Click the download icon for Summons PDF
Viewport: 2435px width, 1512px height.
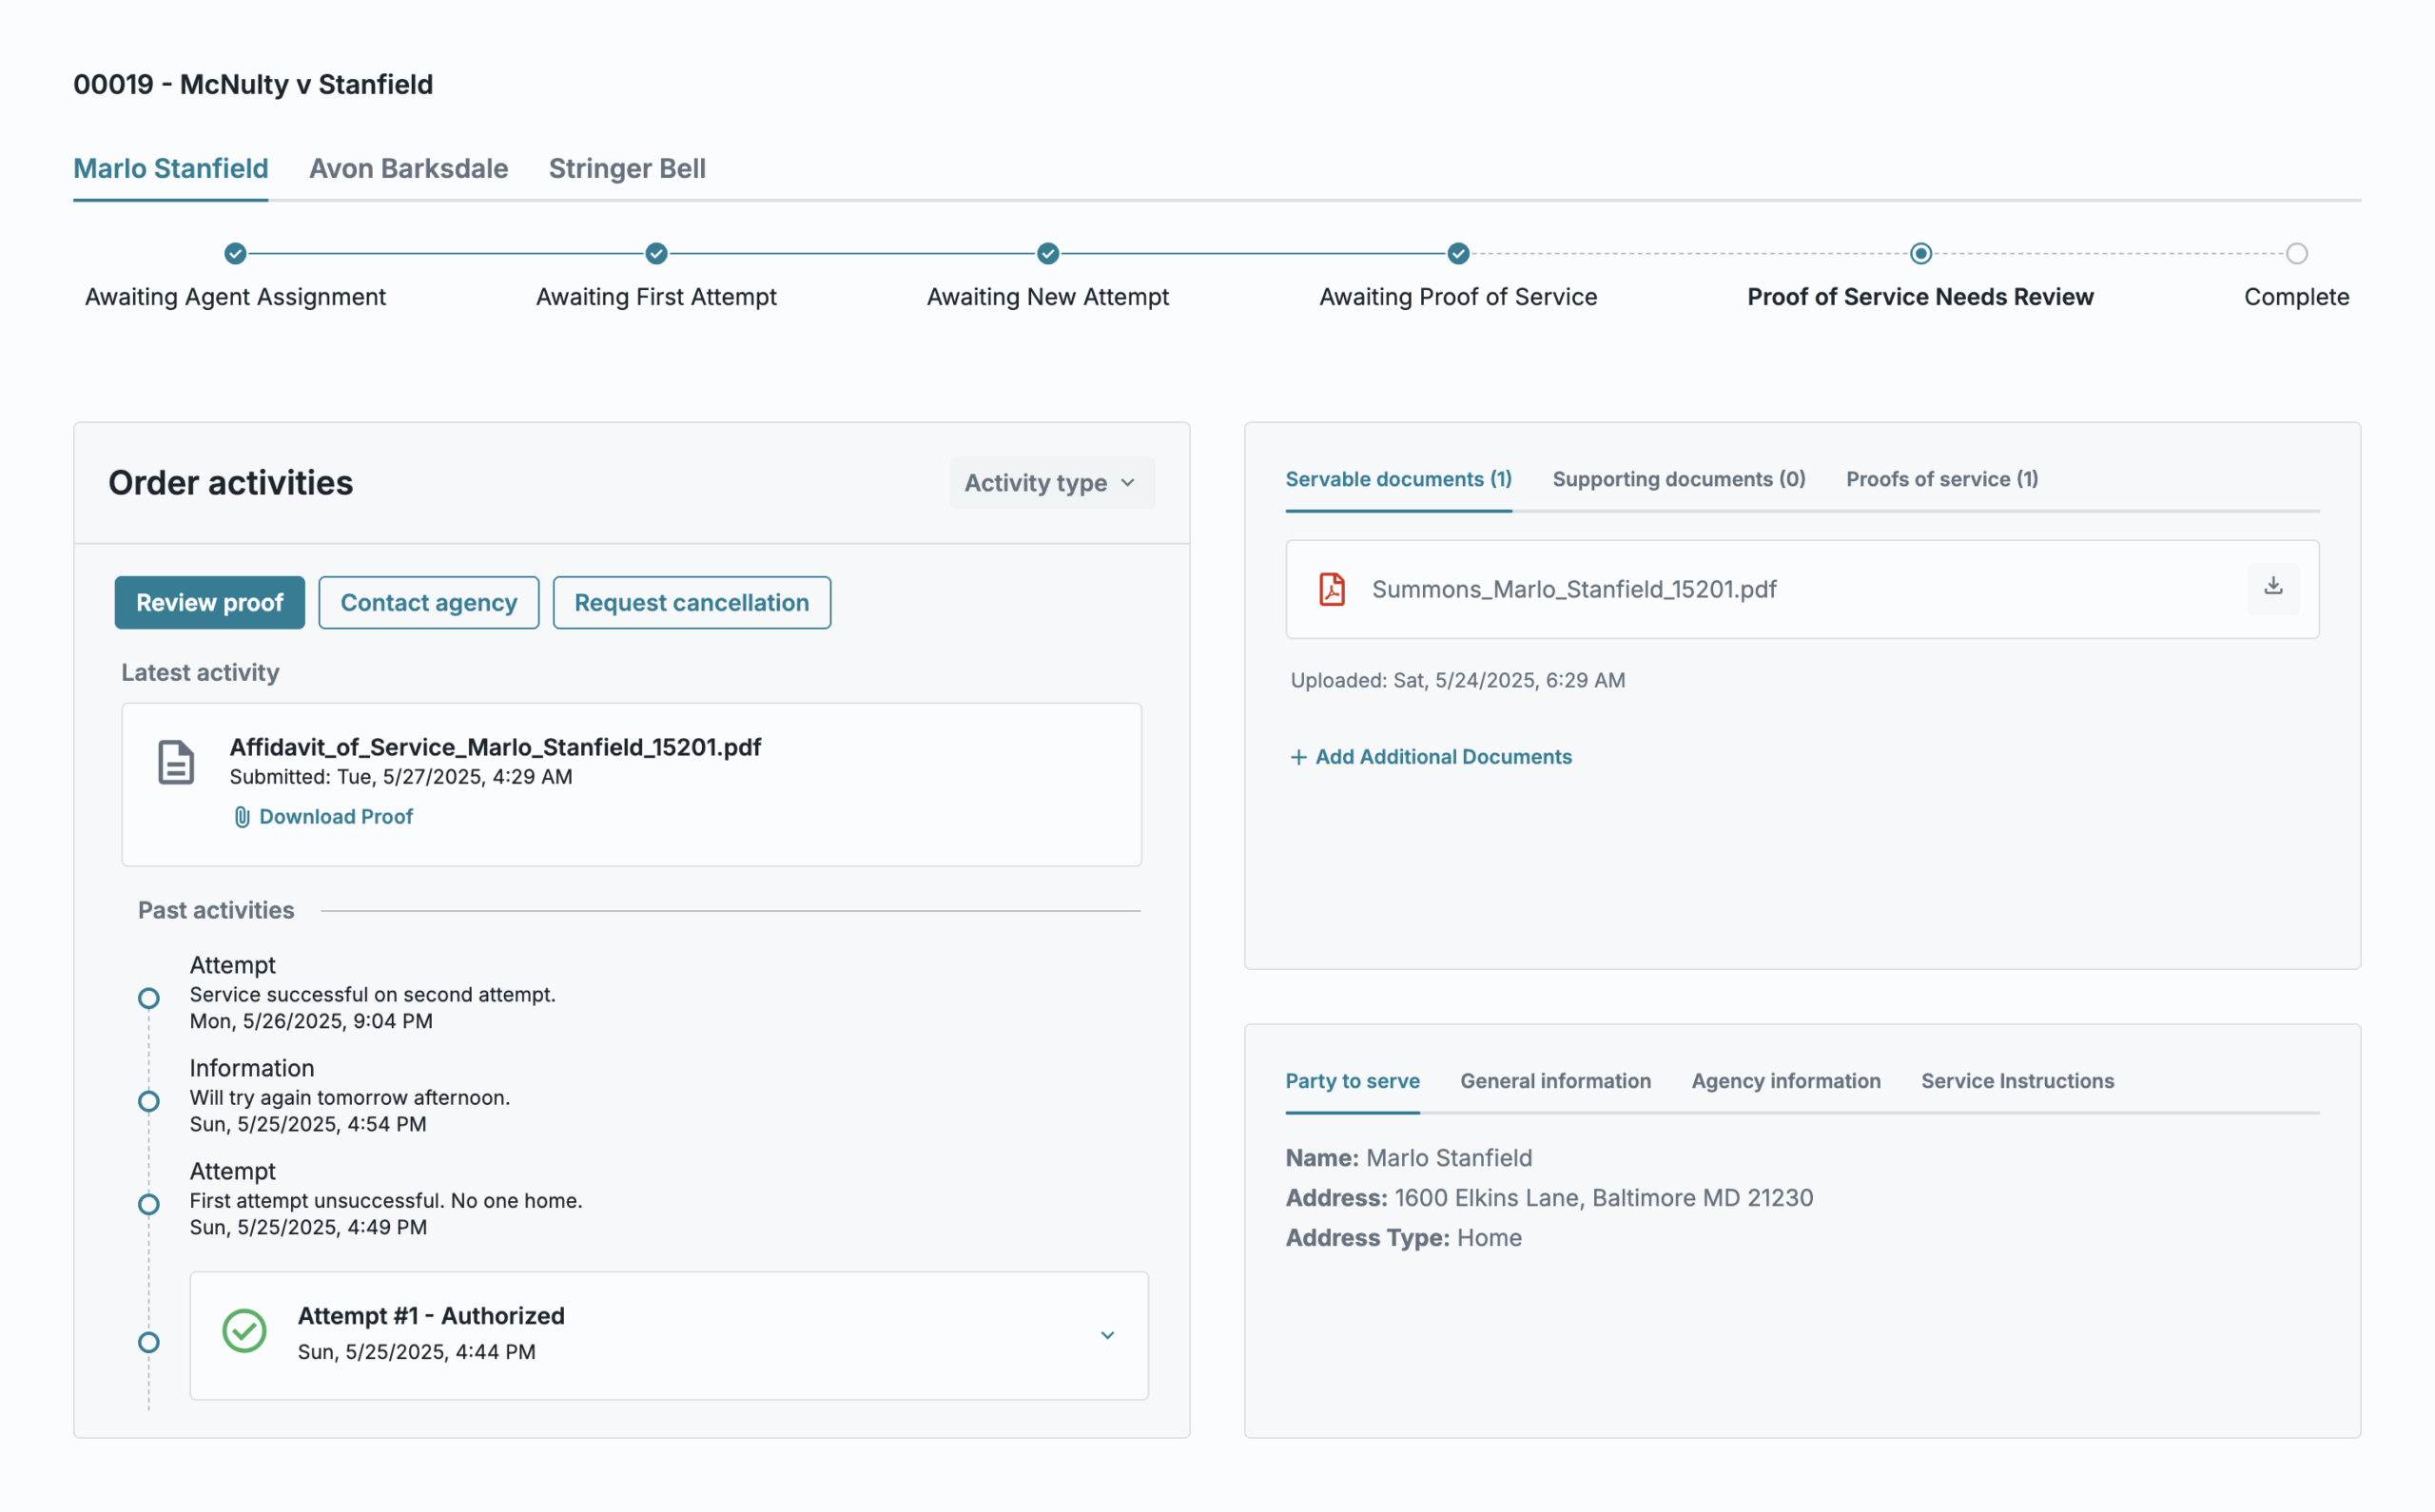(2272, 587)
